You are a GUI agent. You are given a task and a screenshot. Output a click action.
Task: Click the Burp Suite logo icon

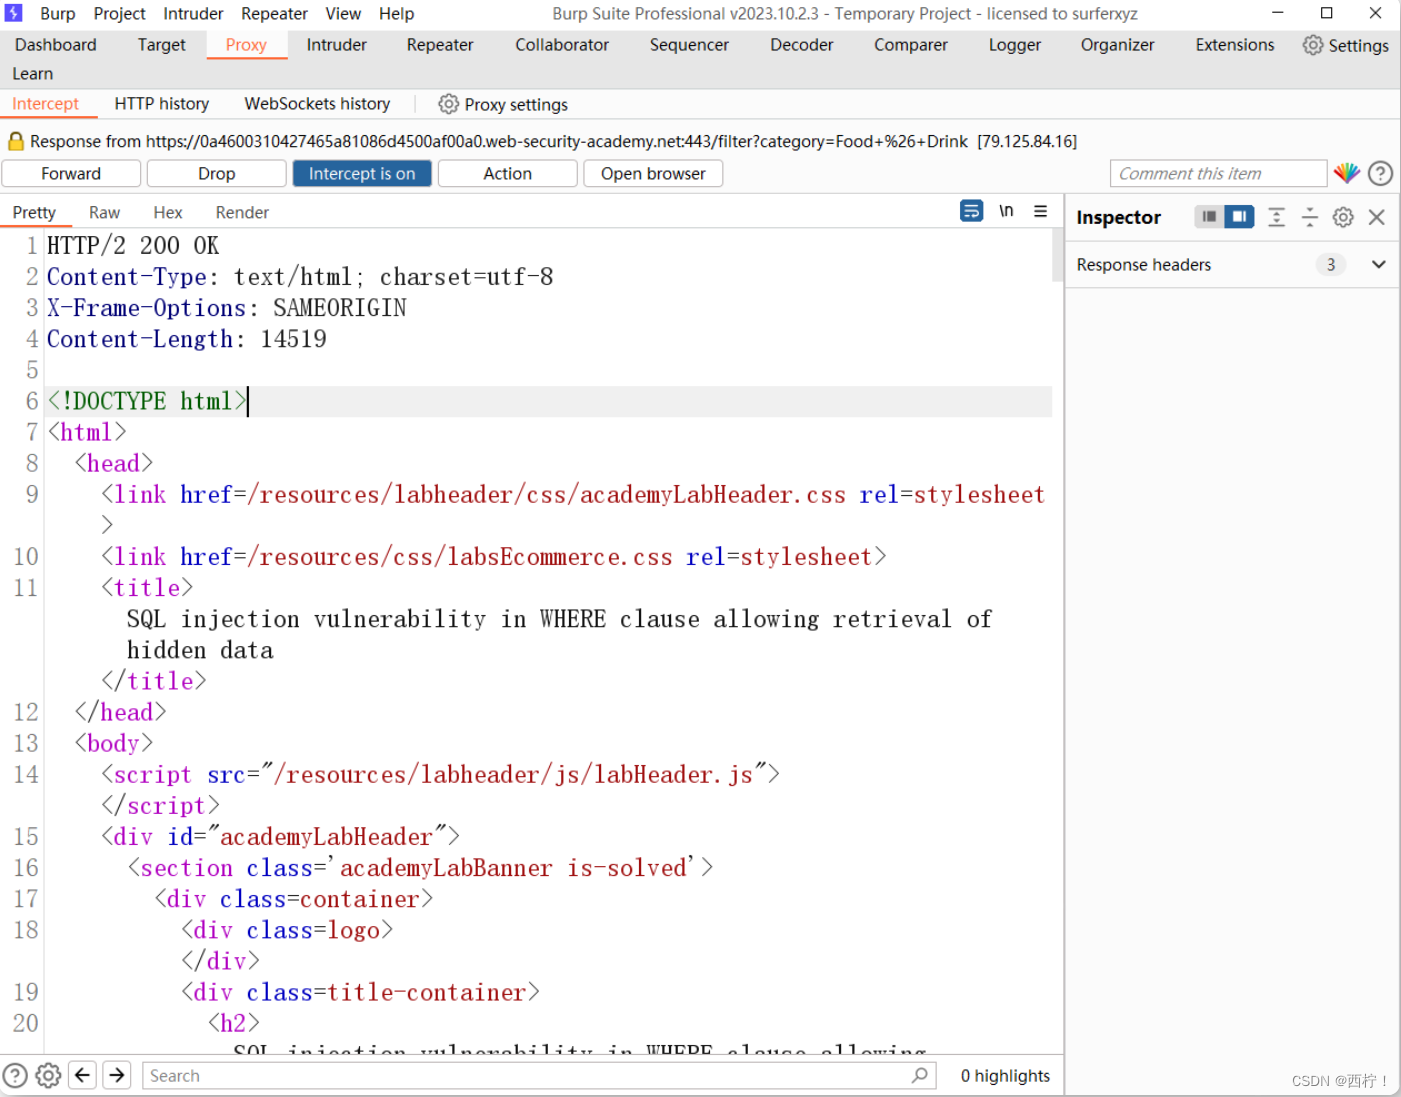[x=14, y=13]
